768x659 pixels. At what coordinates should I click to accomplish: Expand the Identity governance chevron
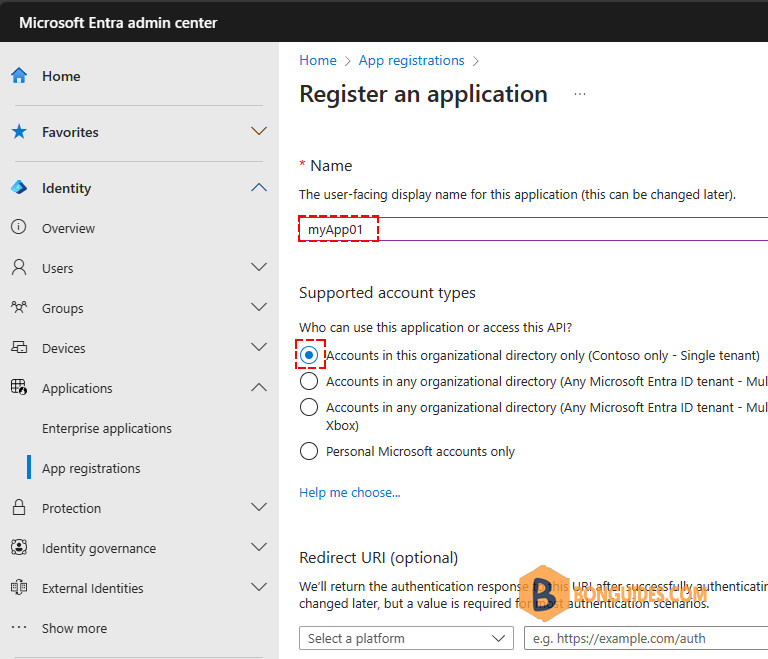259,547
